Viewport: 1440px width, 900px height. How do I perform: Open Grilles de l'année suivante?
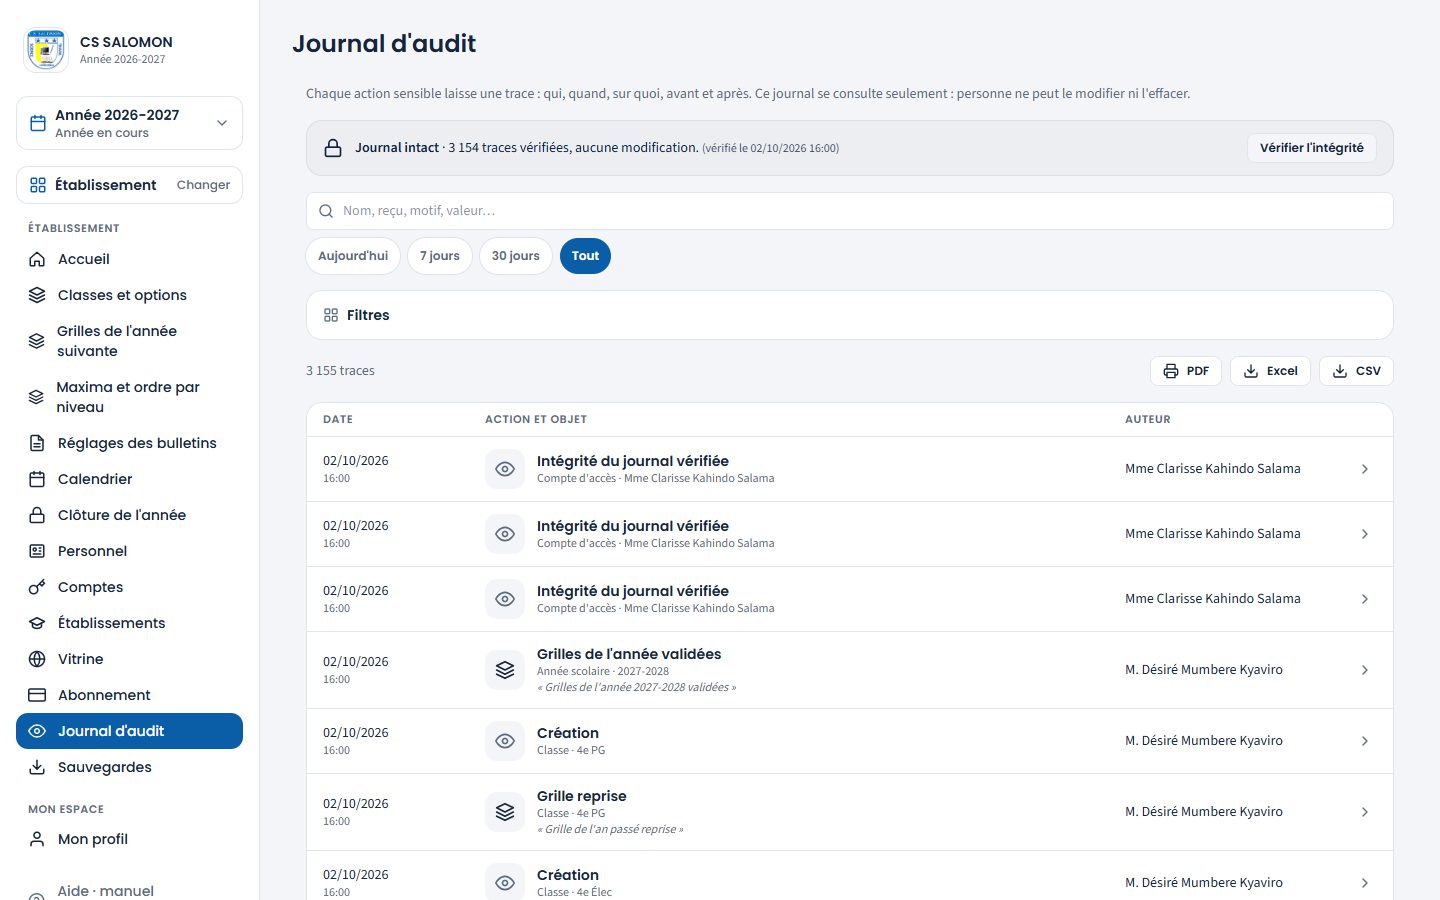tap(129, 341)
